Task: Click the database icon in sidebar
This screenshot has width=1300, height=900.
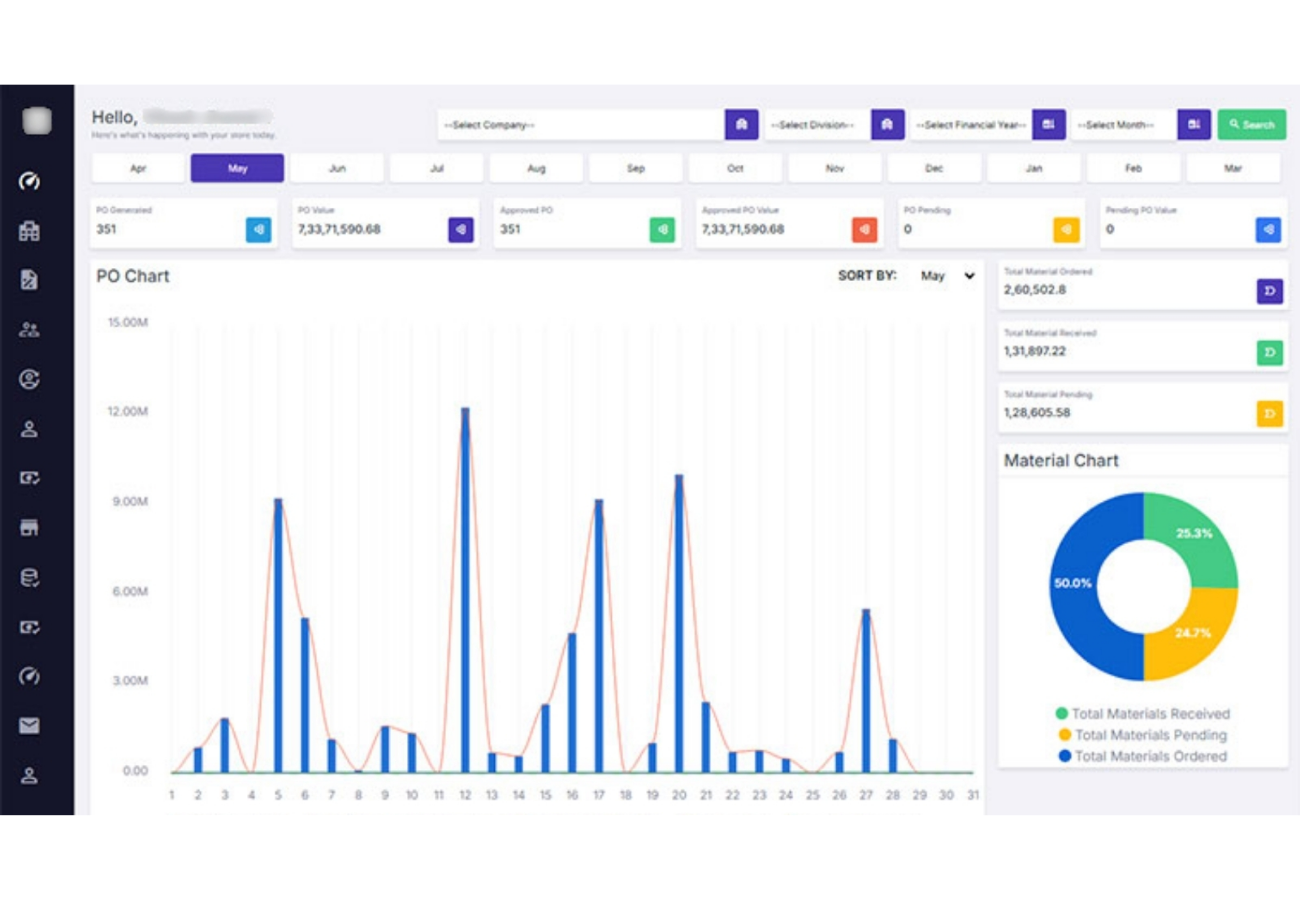Action: point(29,577)
